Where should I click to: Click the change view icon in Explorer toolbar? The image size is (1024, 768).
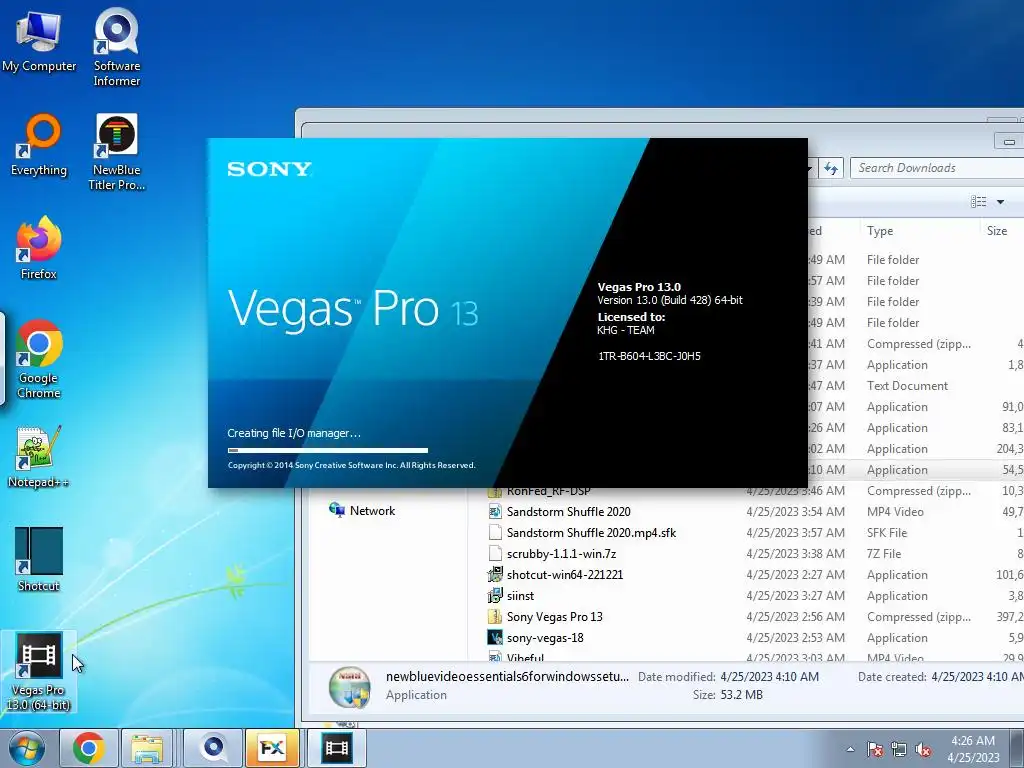(x=978, y=202)
